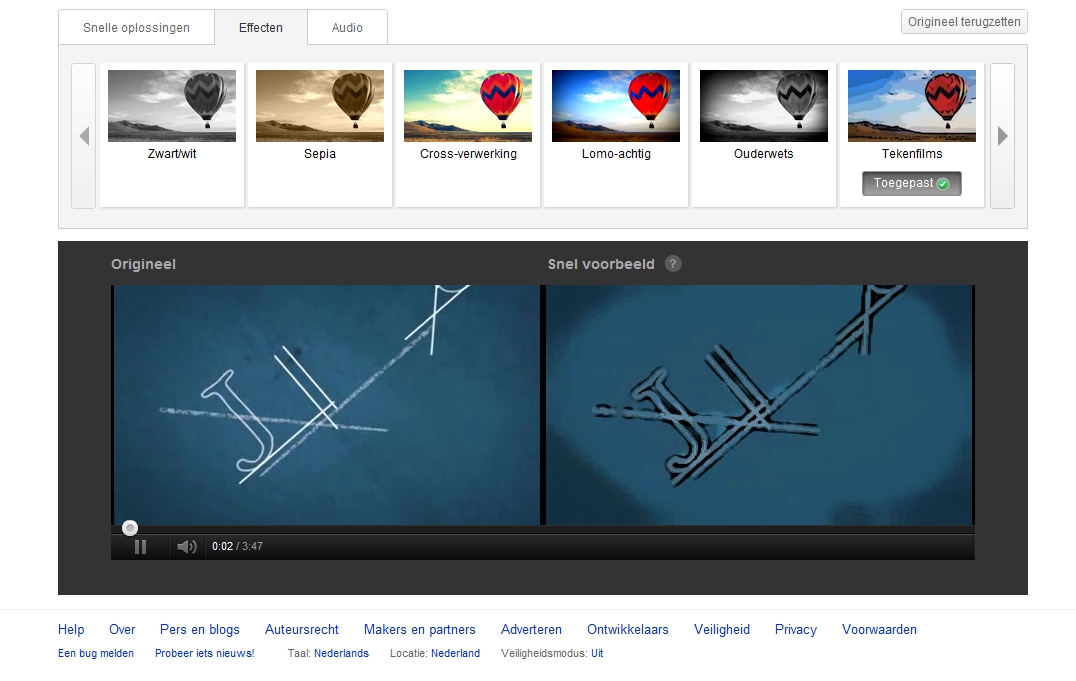The width and height of the screenshot is (1076, 681).
Task: Toggle the Toegepast button under Tekenfilms
Action: [x=911, y=183]
